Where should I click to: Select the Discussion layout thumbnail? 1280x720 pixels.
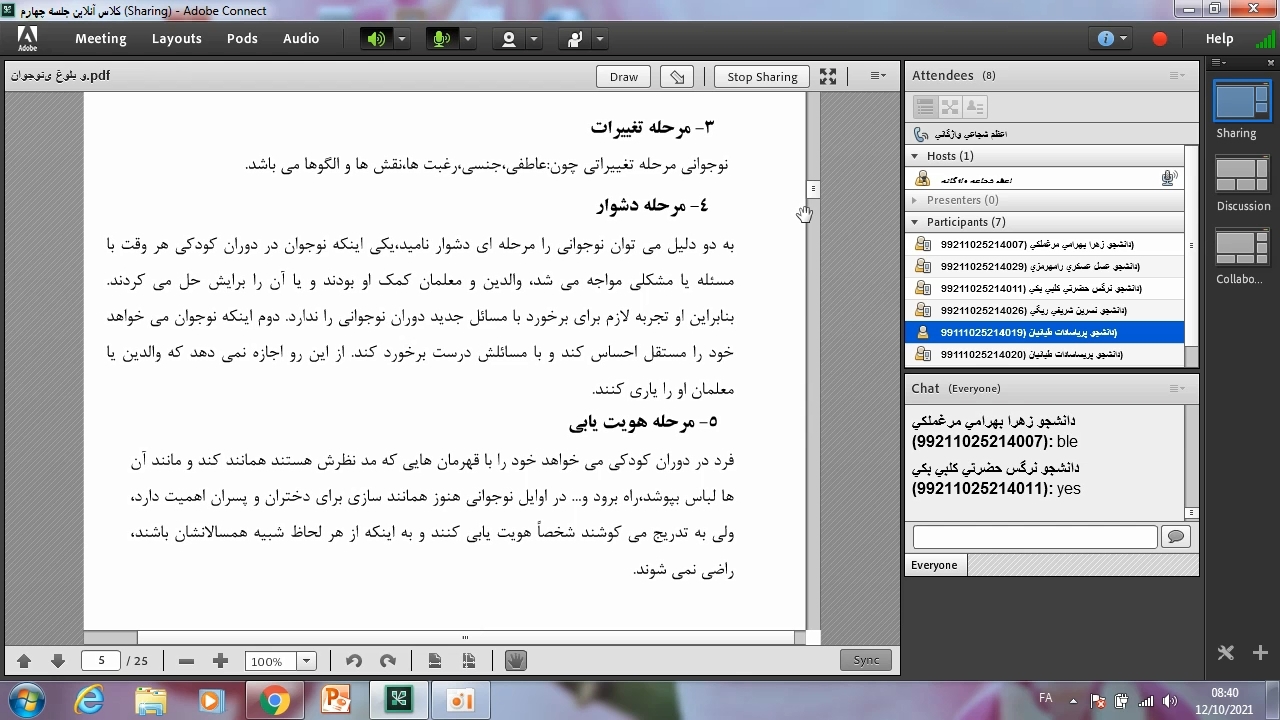pos(1242,177)
